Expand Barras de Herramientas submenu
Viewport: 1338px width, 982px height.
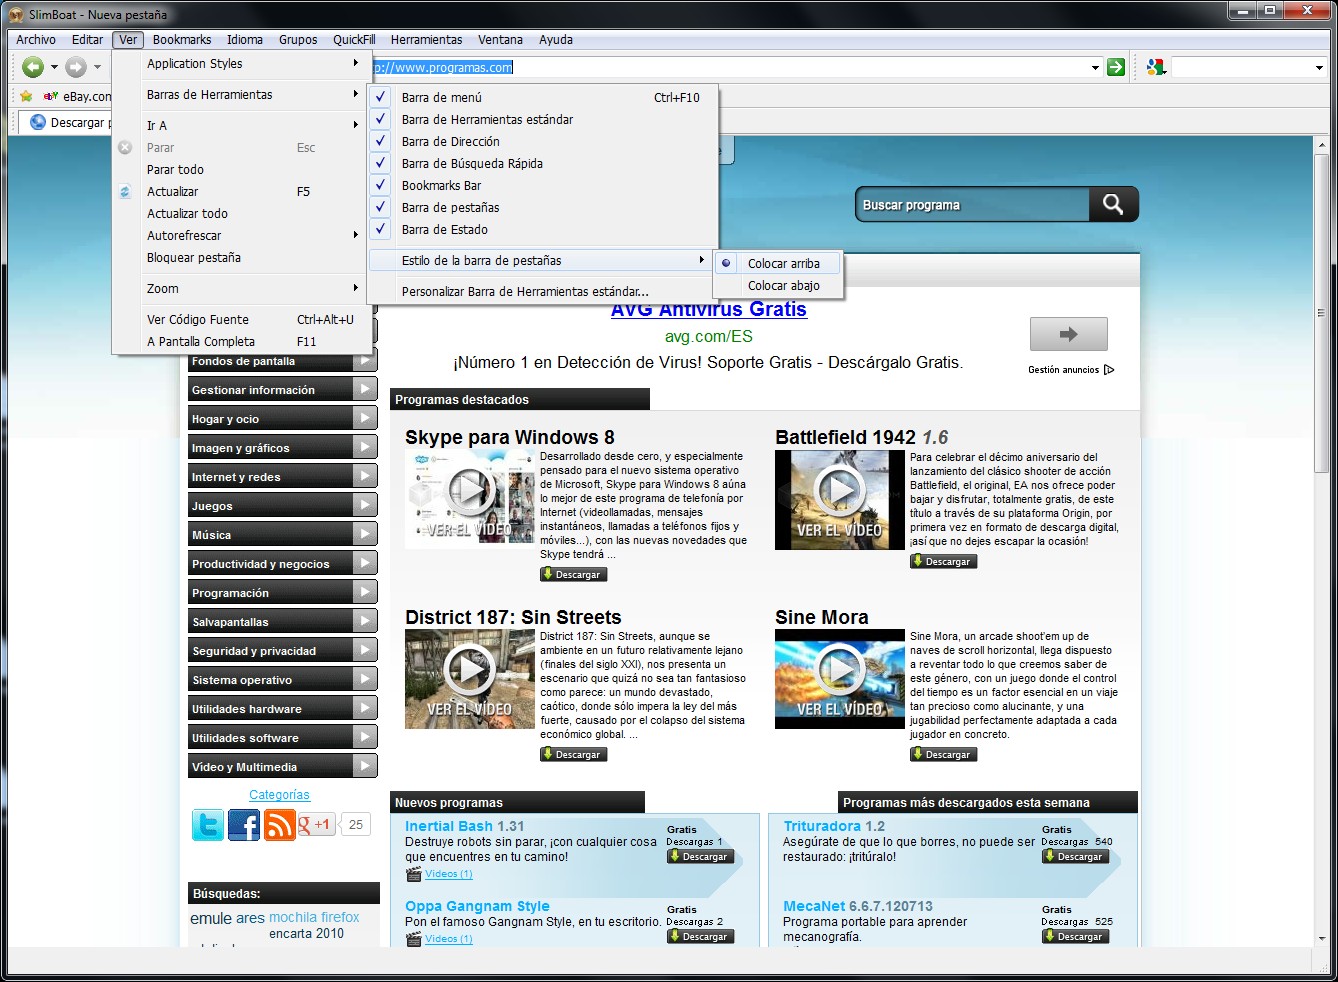coord(242,94)
